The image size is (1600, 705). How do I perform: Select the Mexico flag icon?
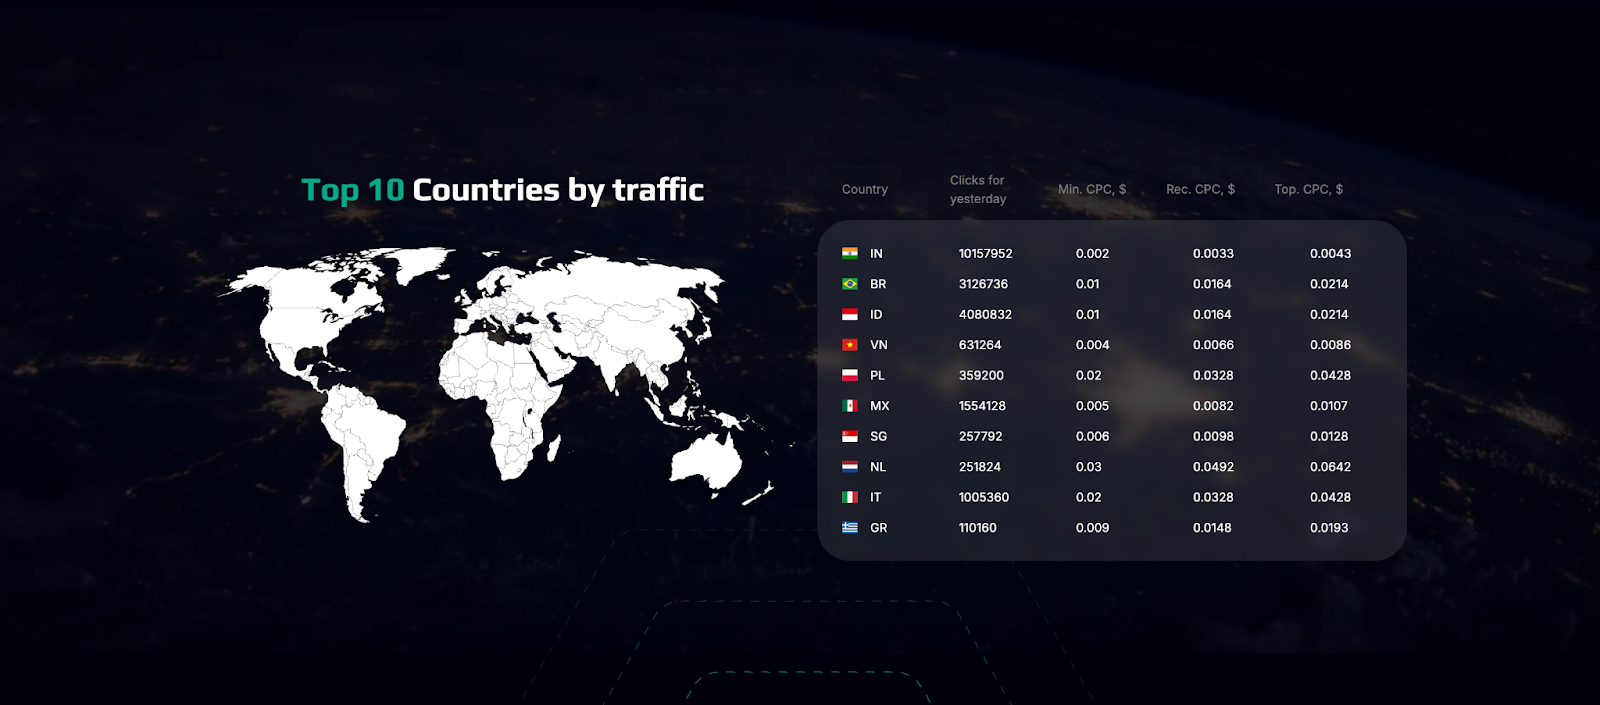(x=850, y=406)
